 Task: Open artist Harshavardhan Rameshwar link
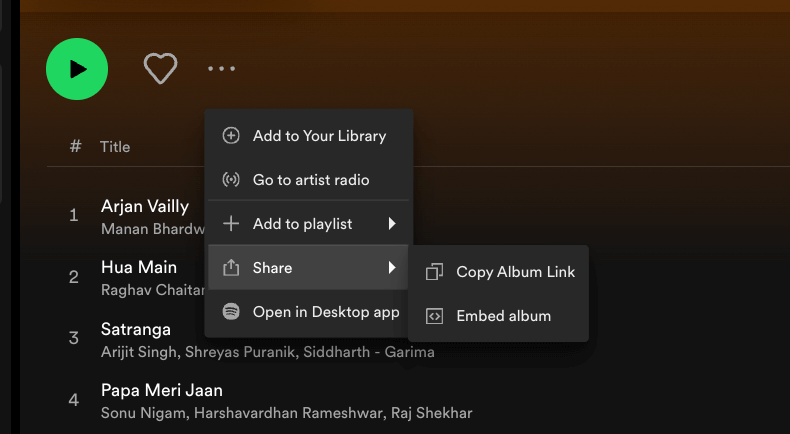click(x=288, y=413)
